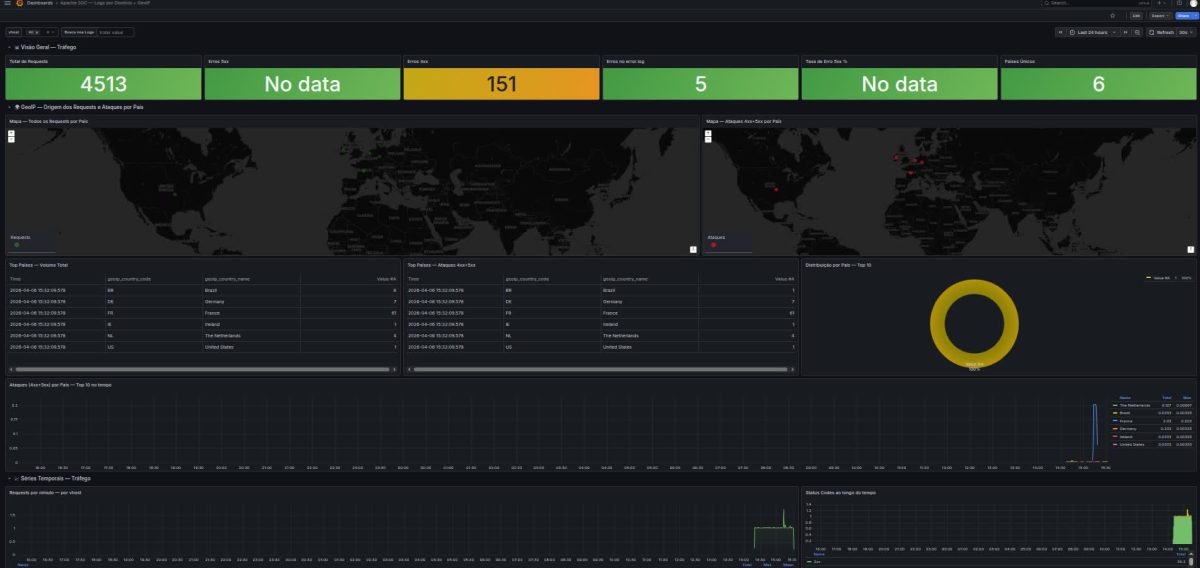Open the Grafana hamburger menu
Screen dimensions: 1200x568
7,3
